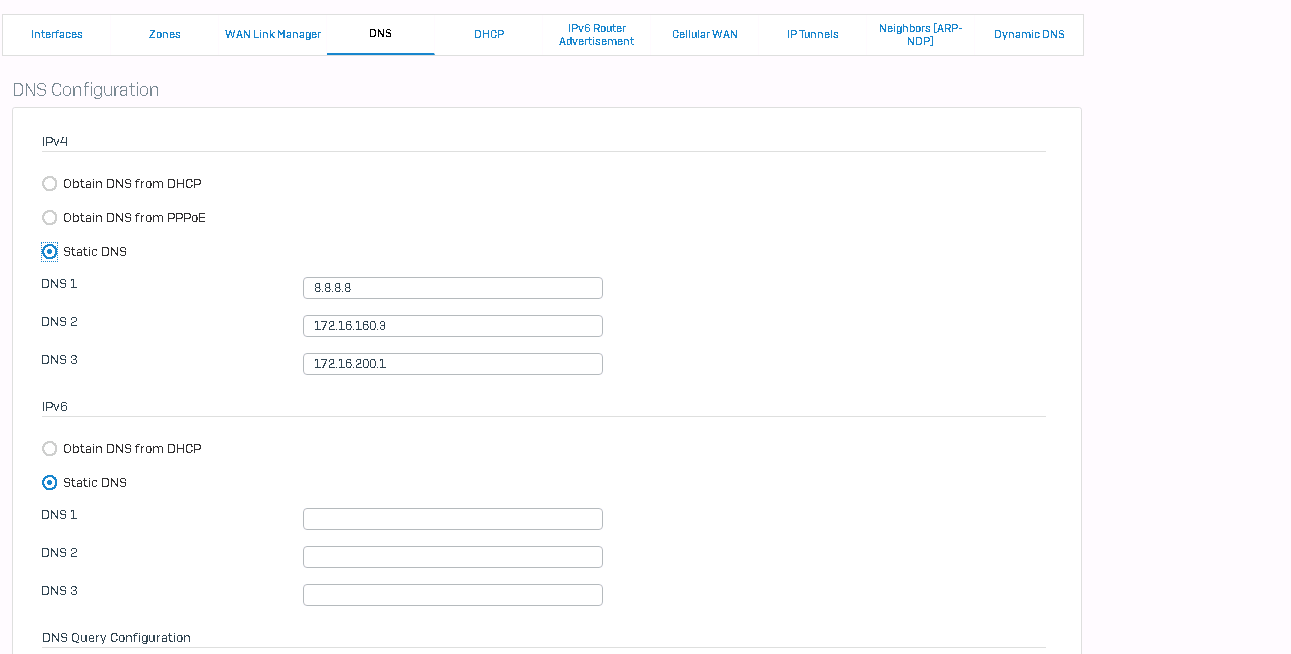
Task: Enable IPv6 Obtain DNS from DHCP
Action: point(50,449)
